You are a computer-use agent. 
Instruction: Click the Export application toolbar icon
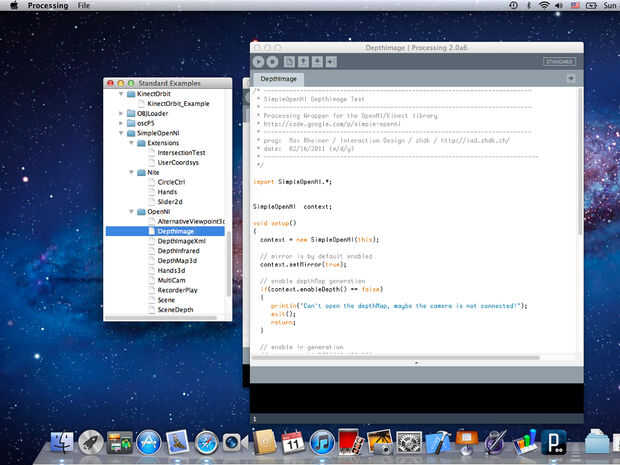click(x=331, y=61)
